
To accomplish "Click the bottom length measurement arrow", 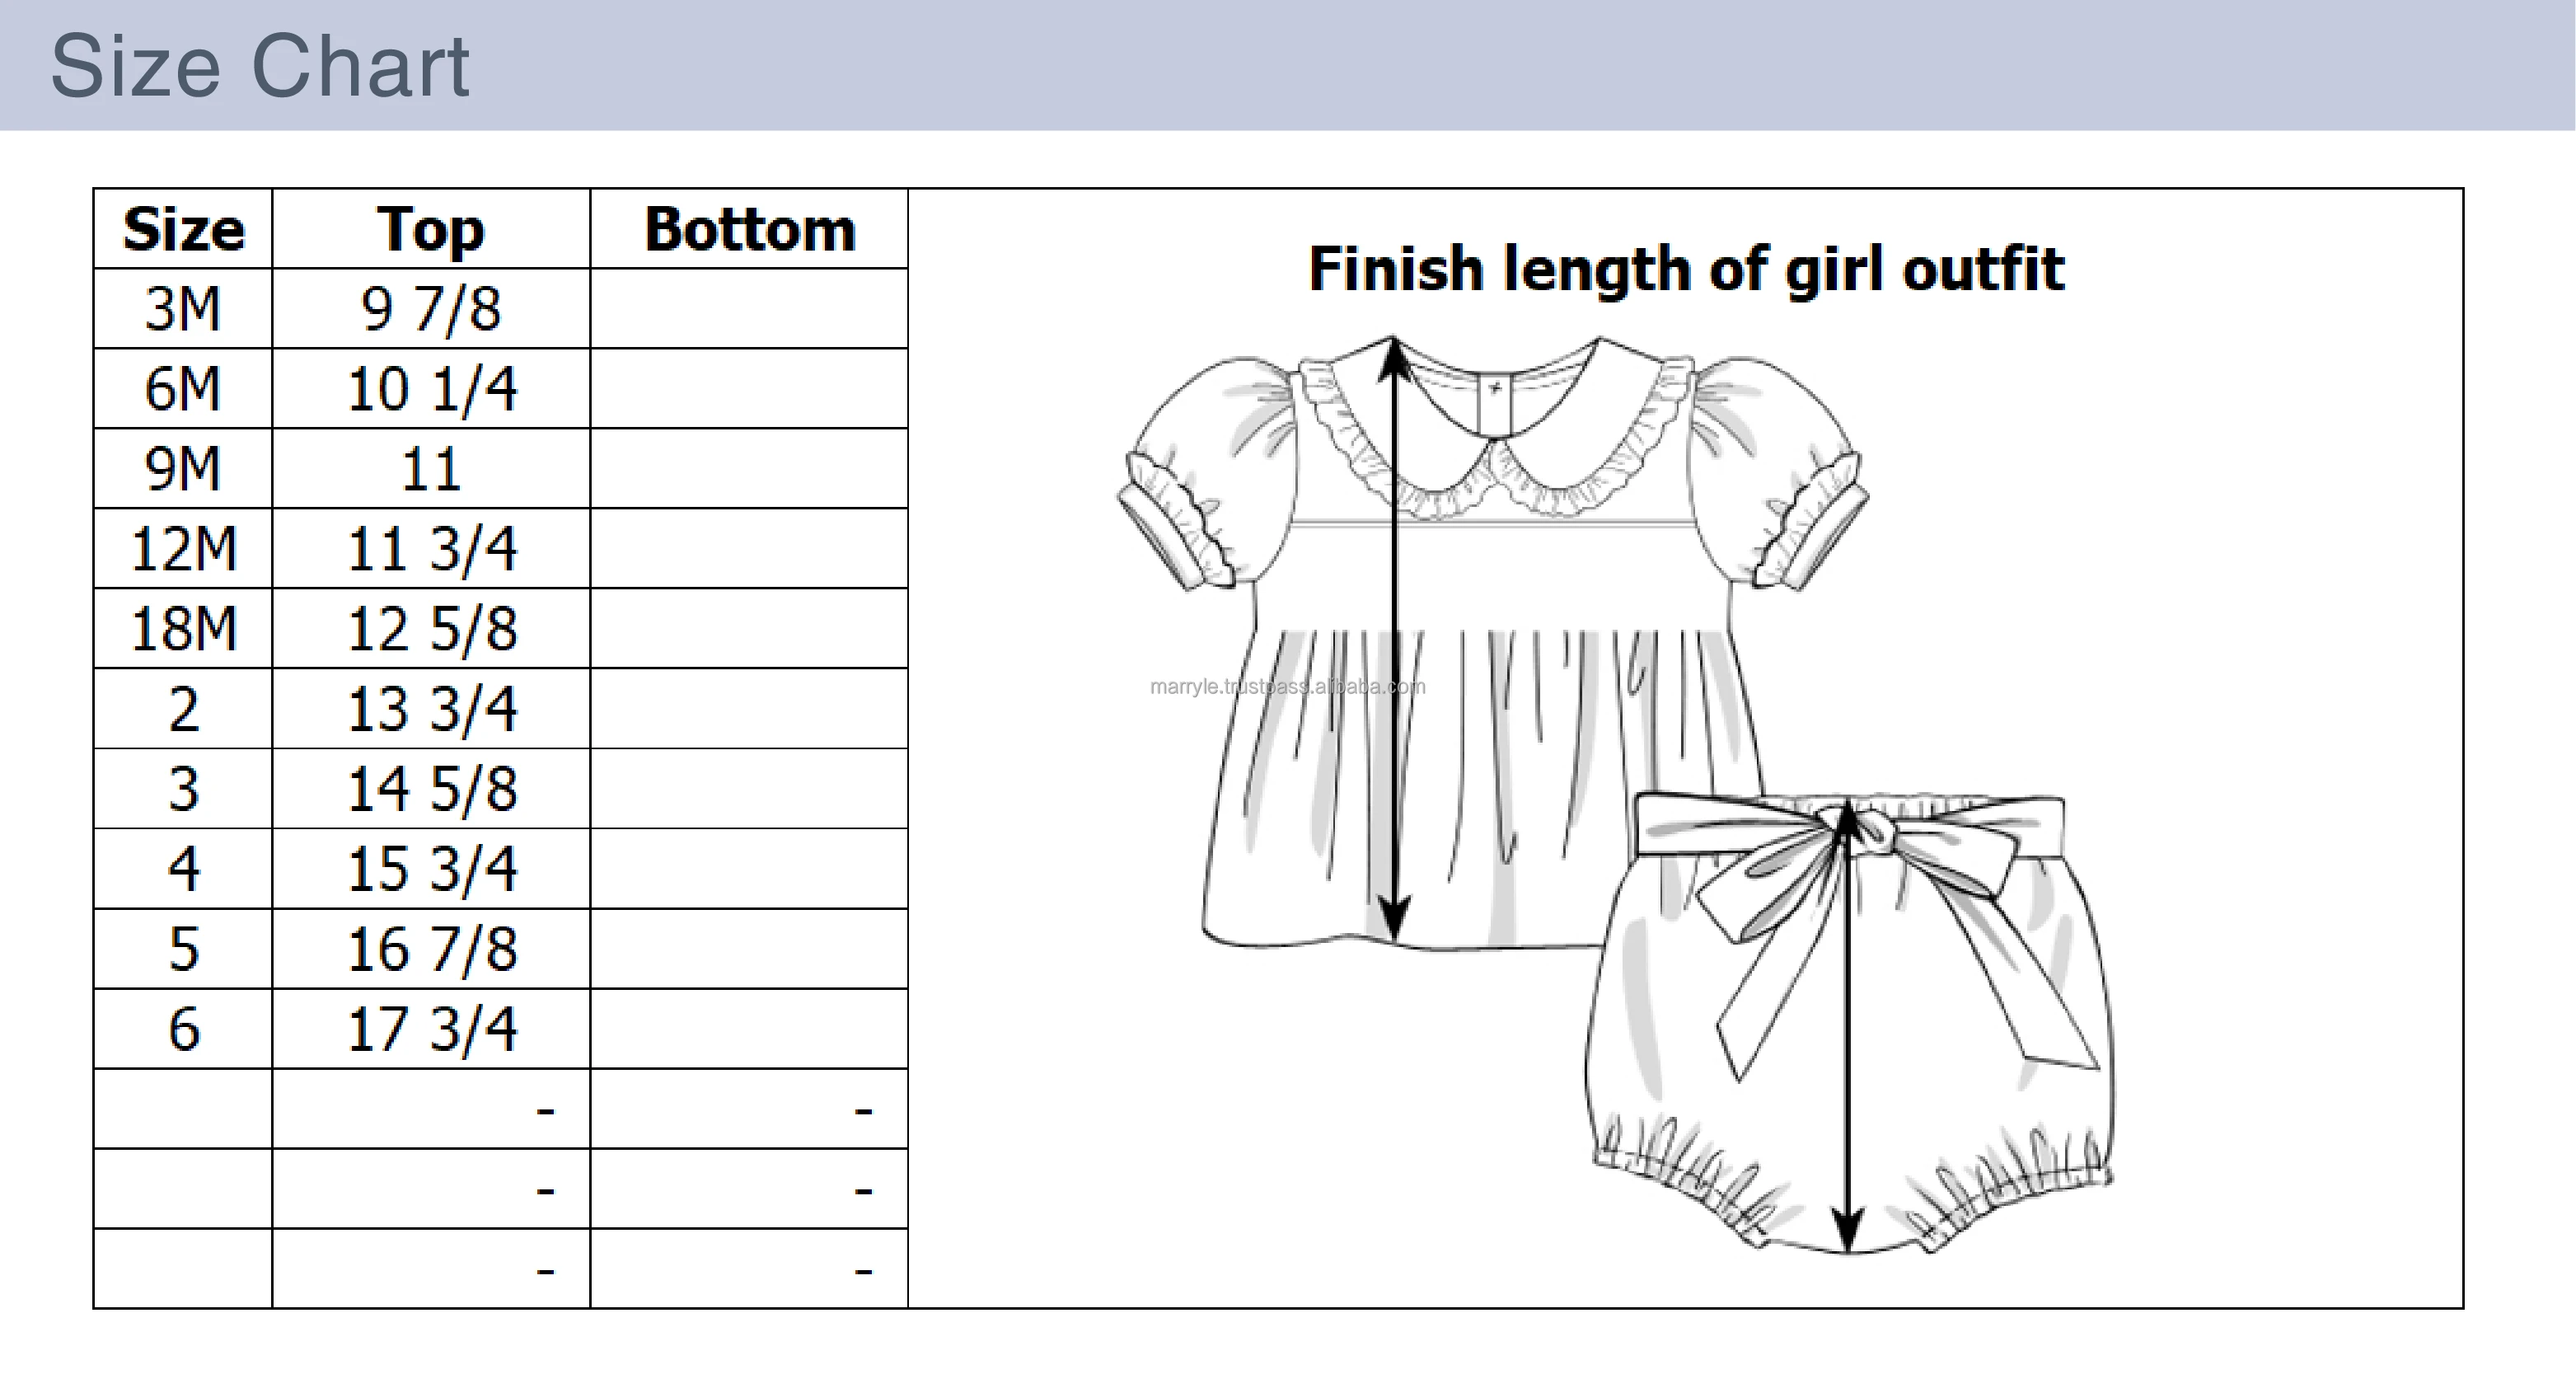I will [1849, 1030].
